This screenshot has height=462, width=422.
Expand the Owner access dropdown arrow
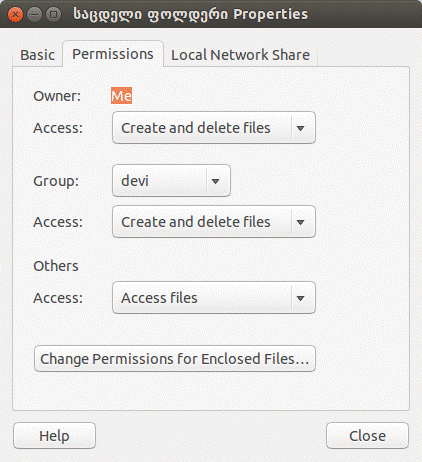click(301, 128)
